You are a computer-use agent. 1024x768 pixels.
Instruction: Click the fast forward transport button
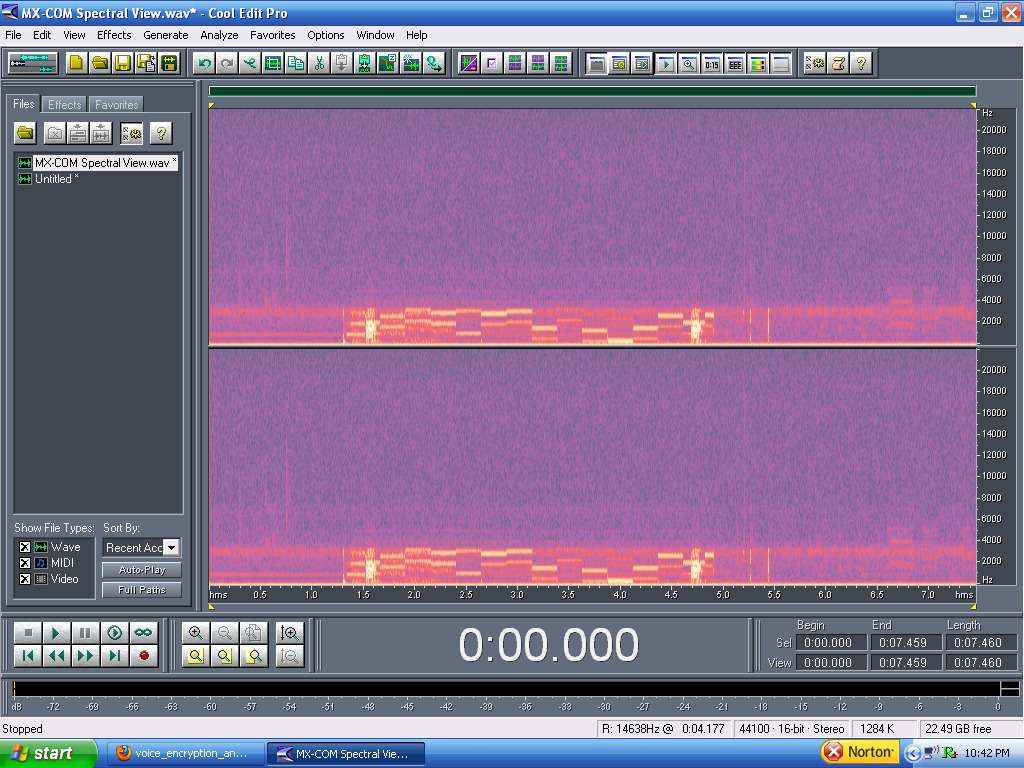[85, 656]
